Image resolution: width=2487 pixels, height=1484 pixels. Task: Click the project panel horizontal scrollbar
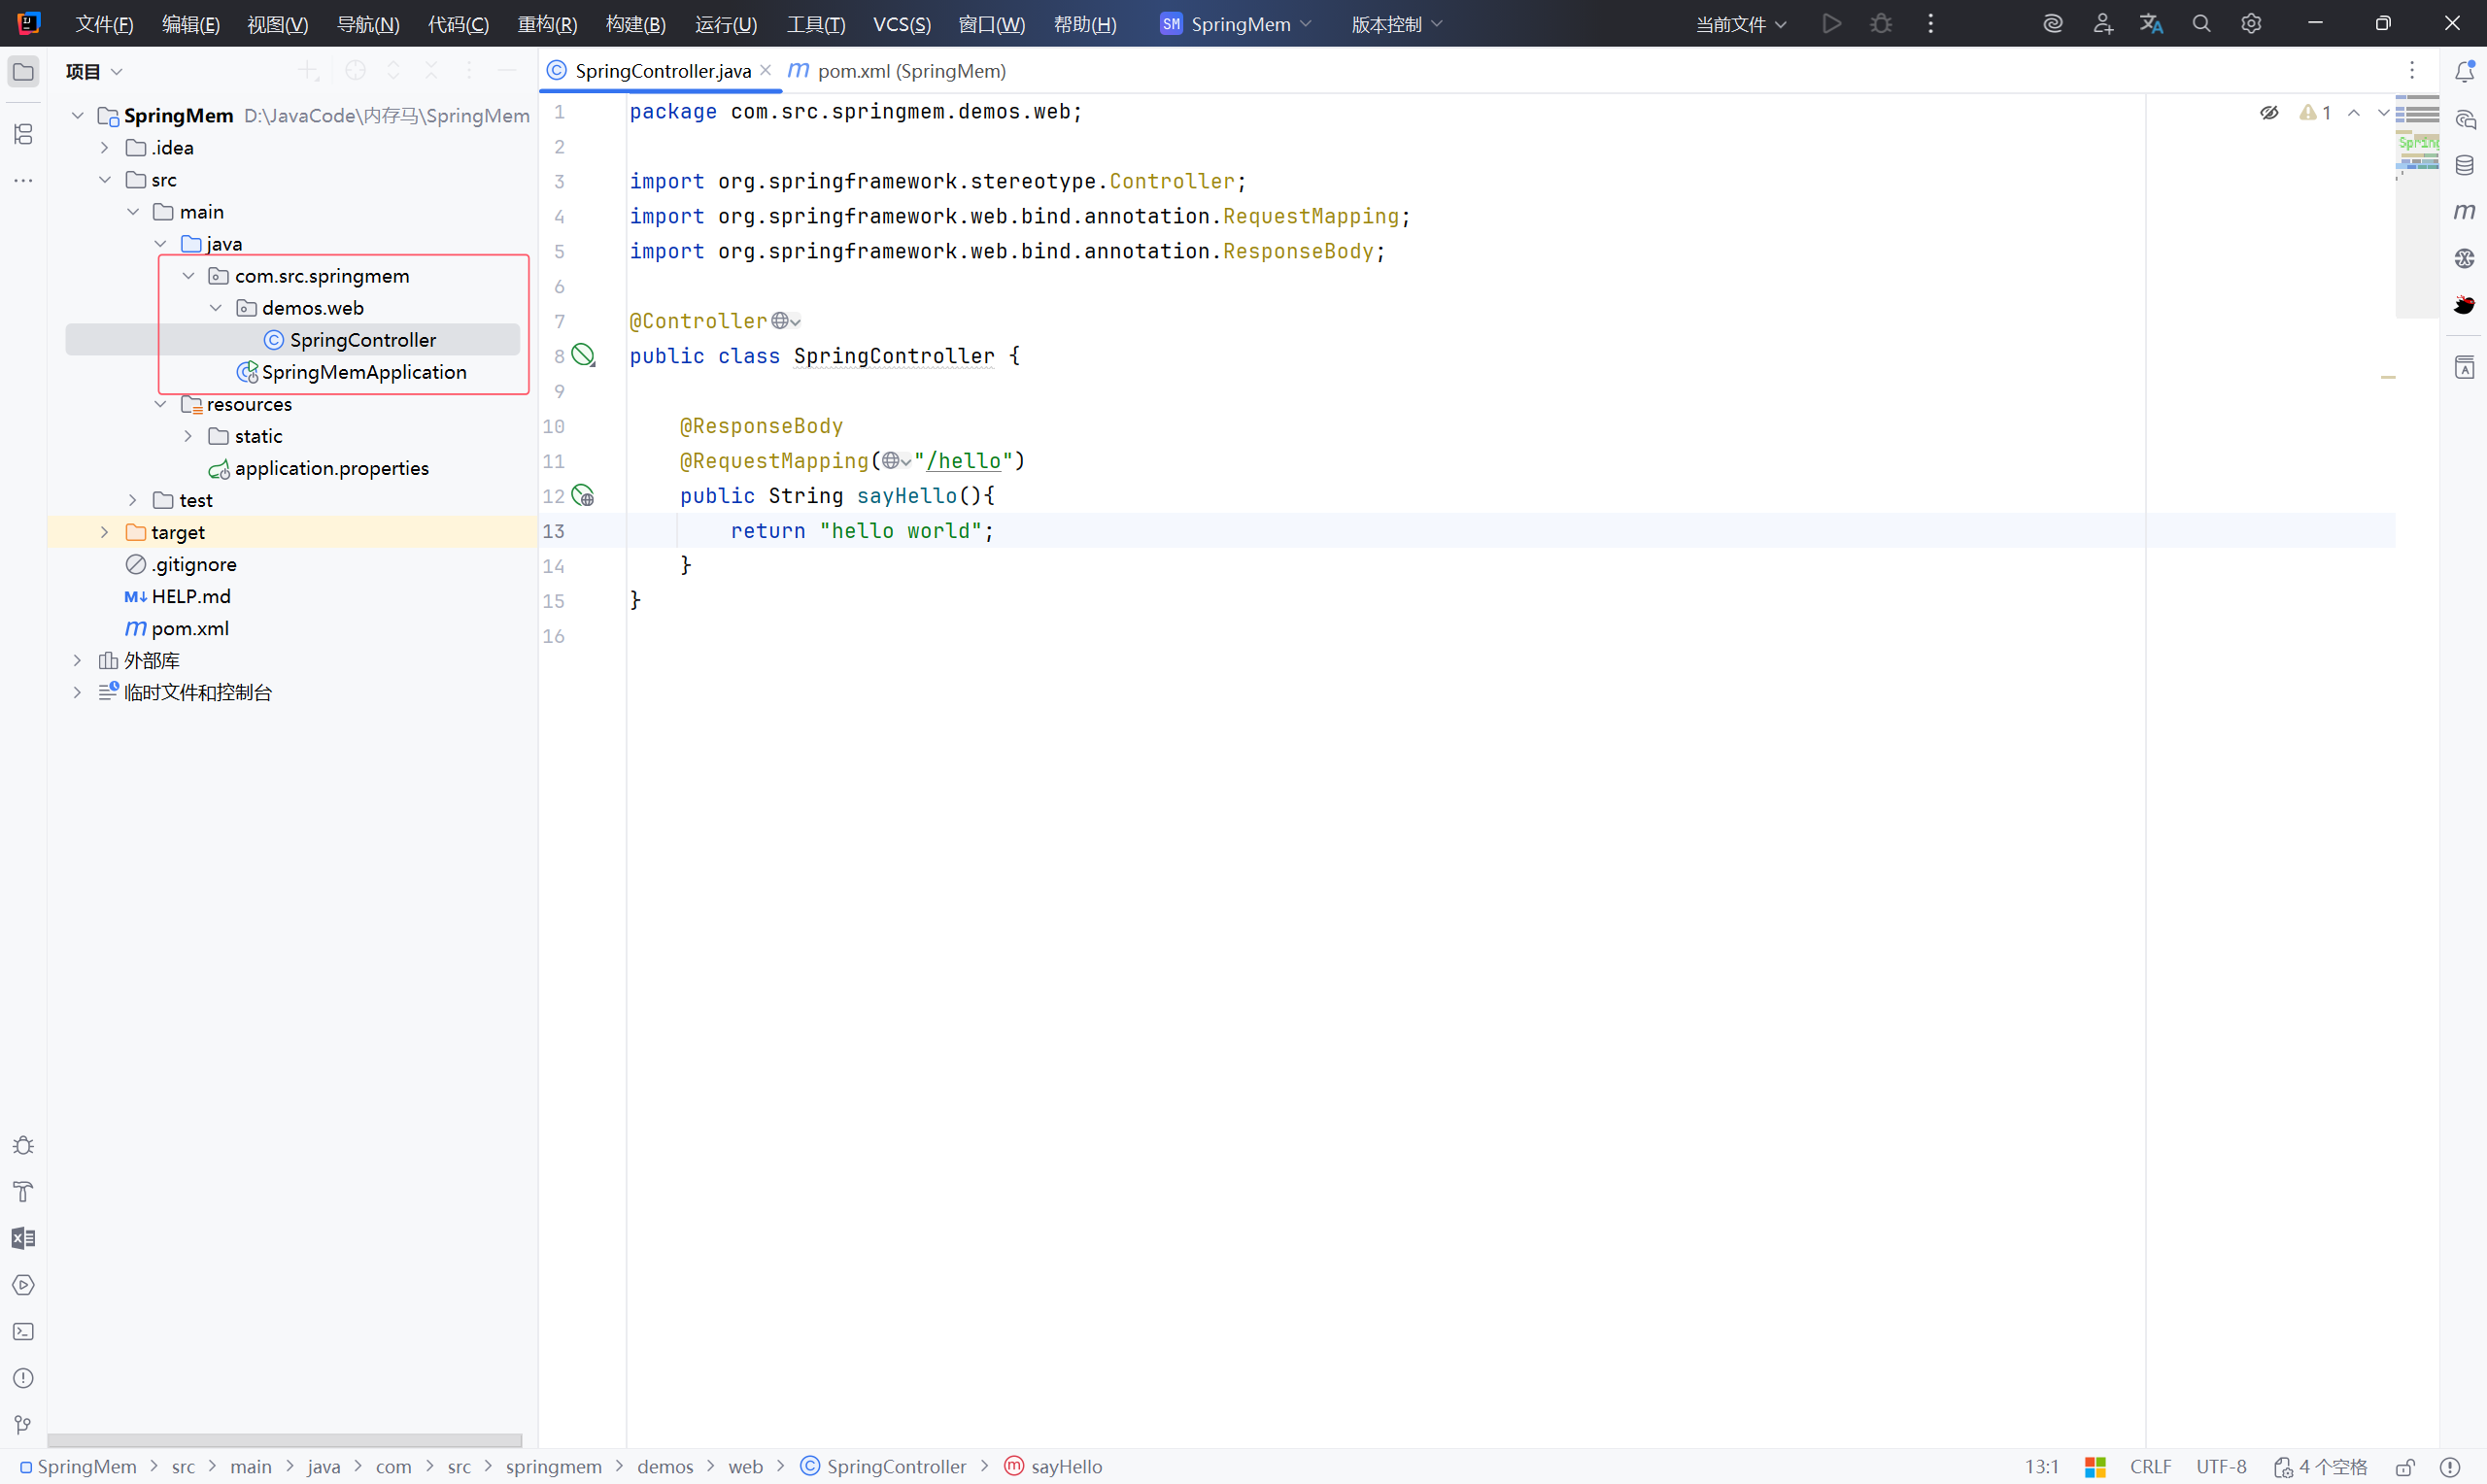[284, 1441]
